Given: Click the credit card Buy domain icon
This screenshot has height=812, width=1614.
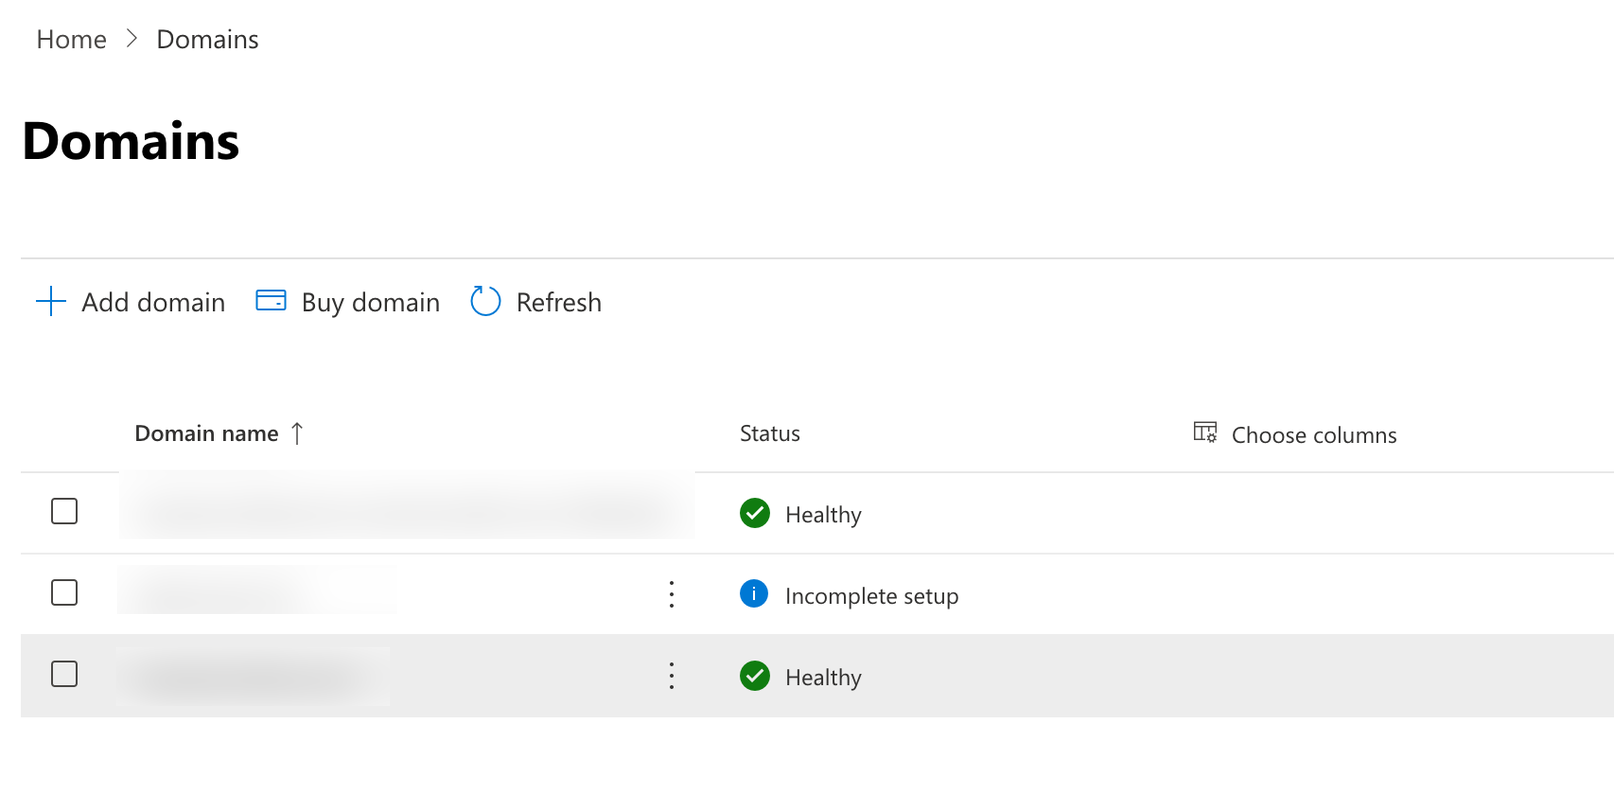Looking at the screenshot, I should pyautogui.click(x=271, y=301).
